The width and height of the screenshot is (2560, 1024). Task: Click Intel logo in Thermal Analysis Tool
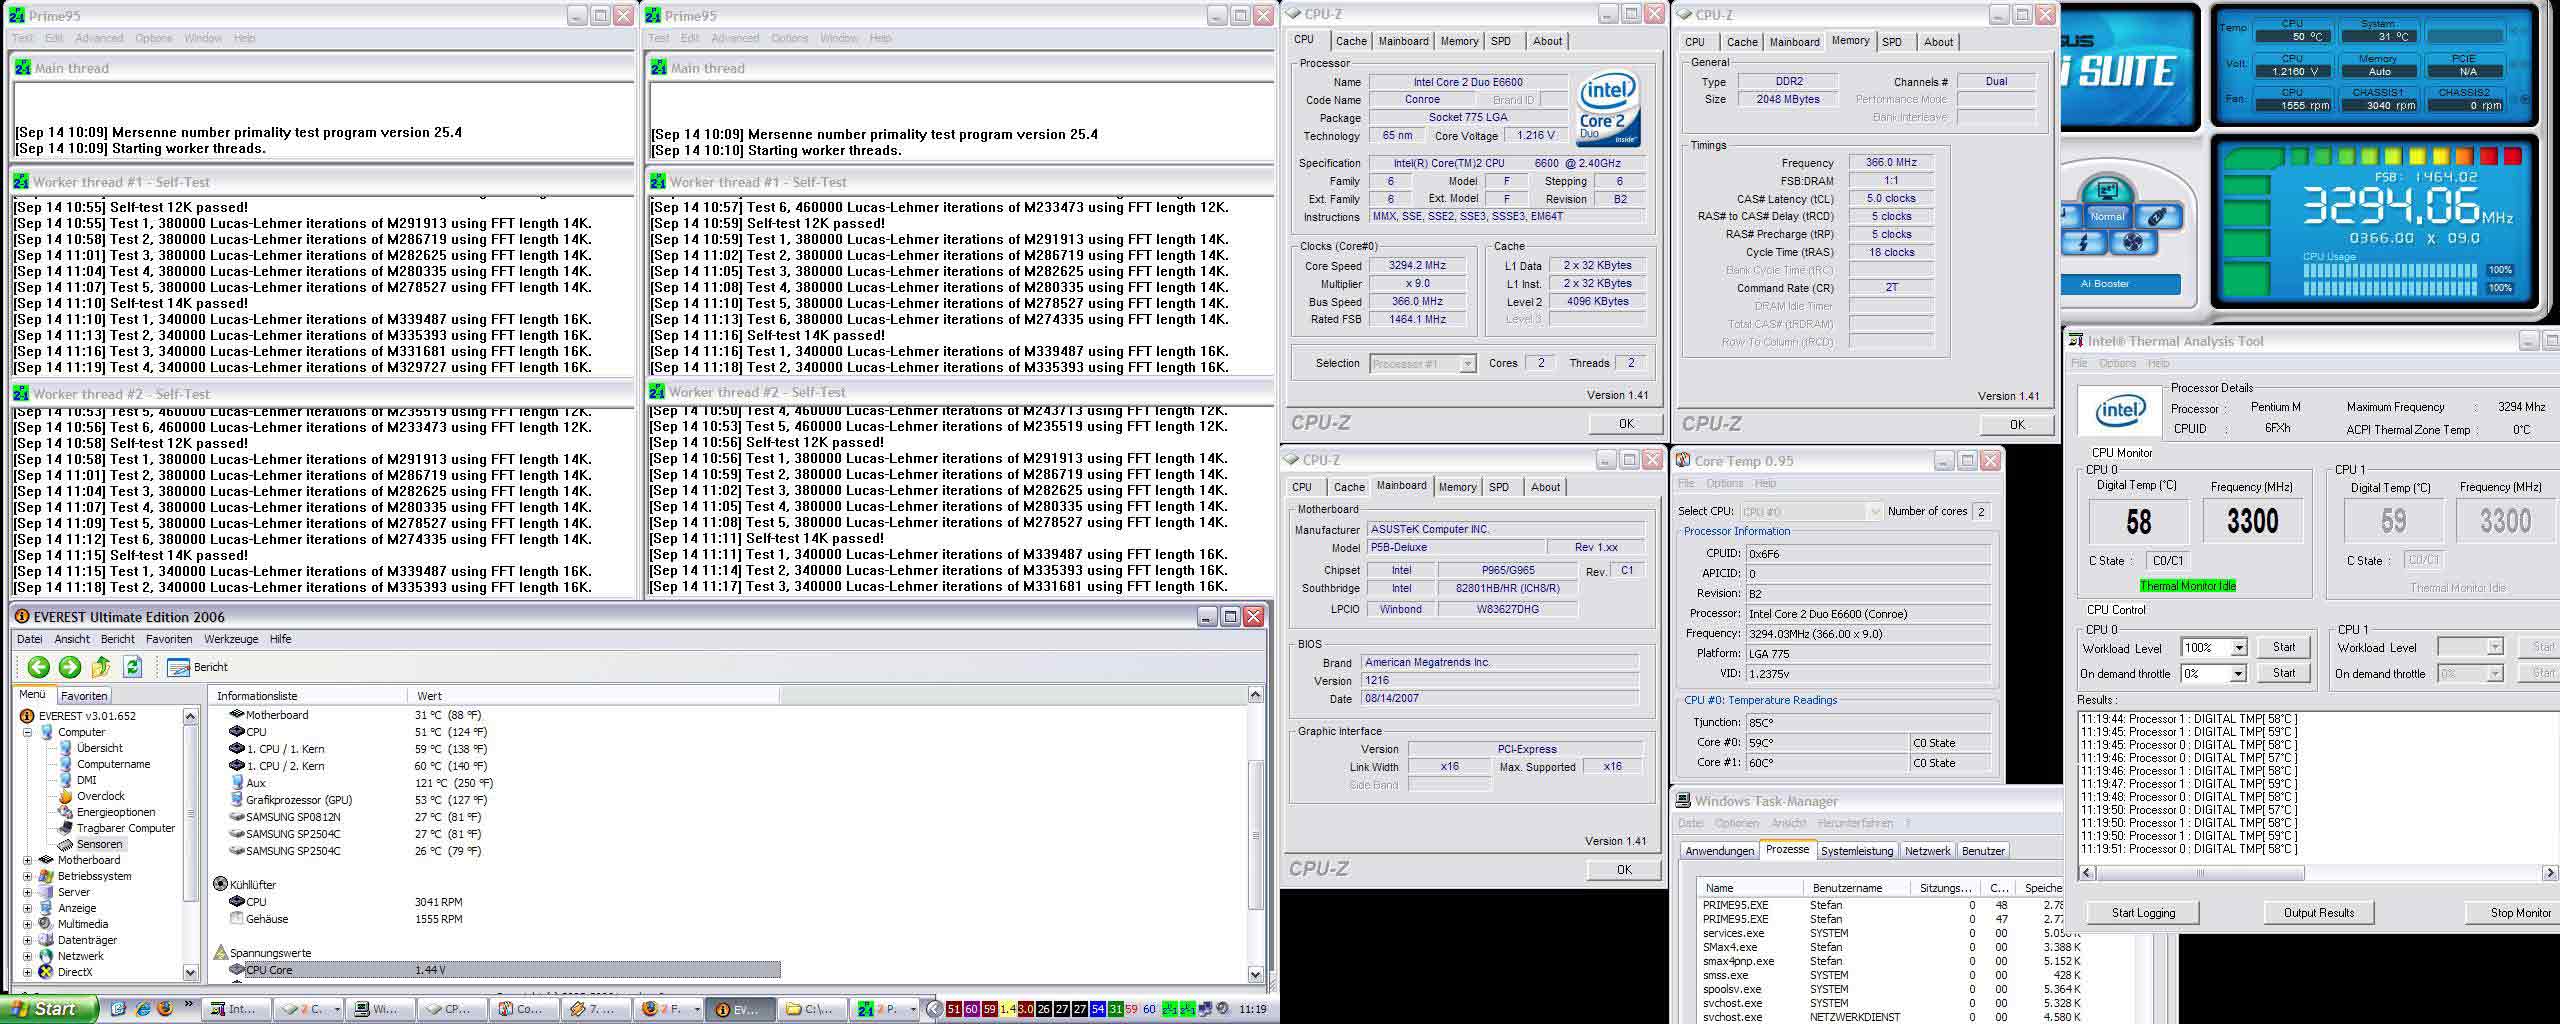coord(2119,411)
